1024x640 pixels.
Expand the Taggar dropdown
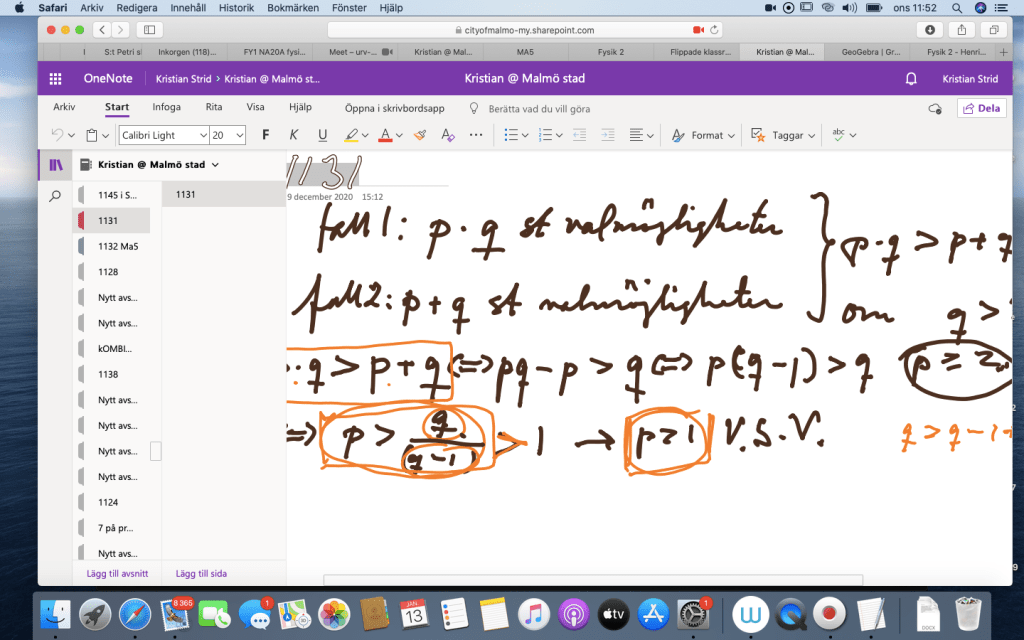pos(812,135)
